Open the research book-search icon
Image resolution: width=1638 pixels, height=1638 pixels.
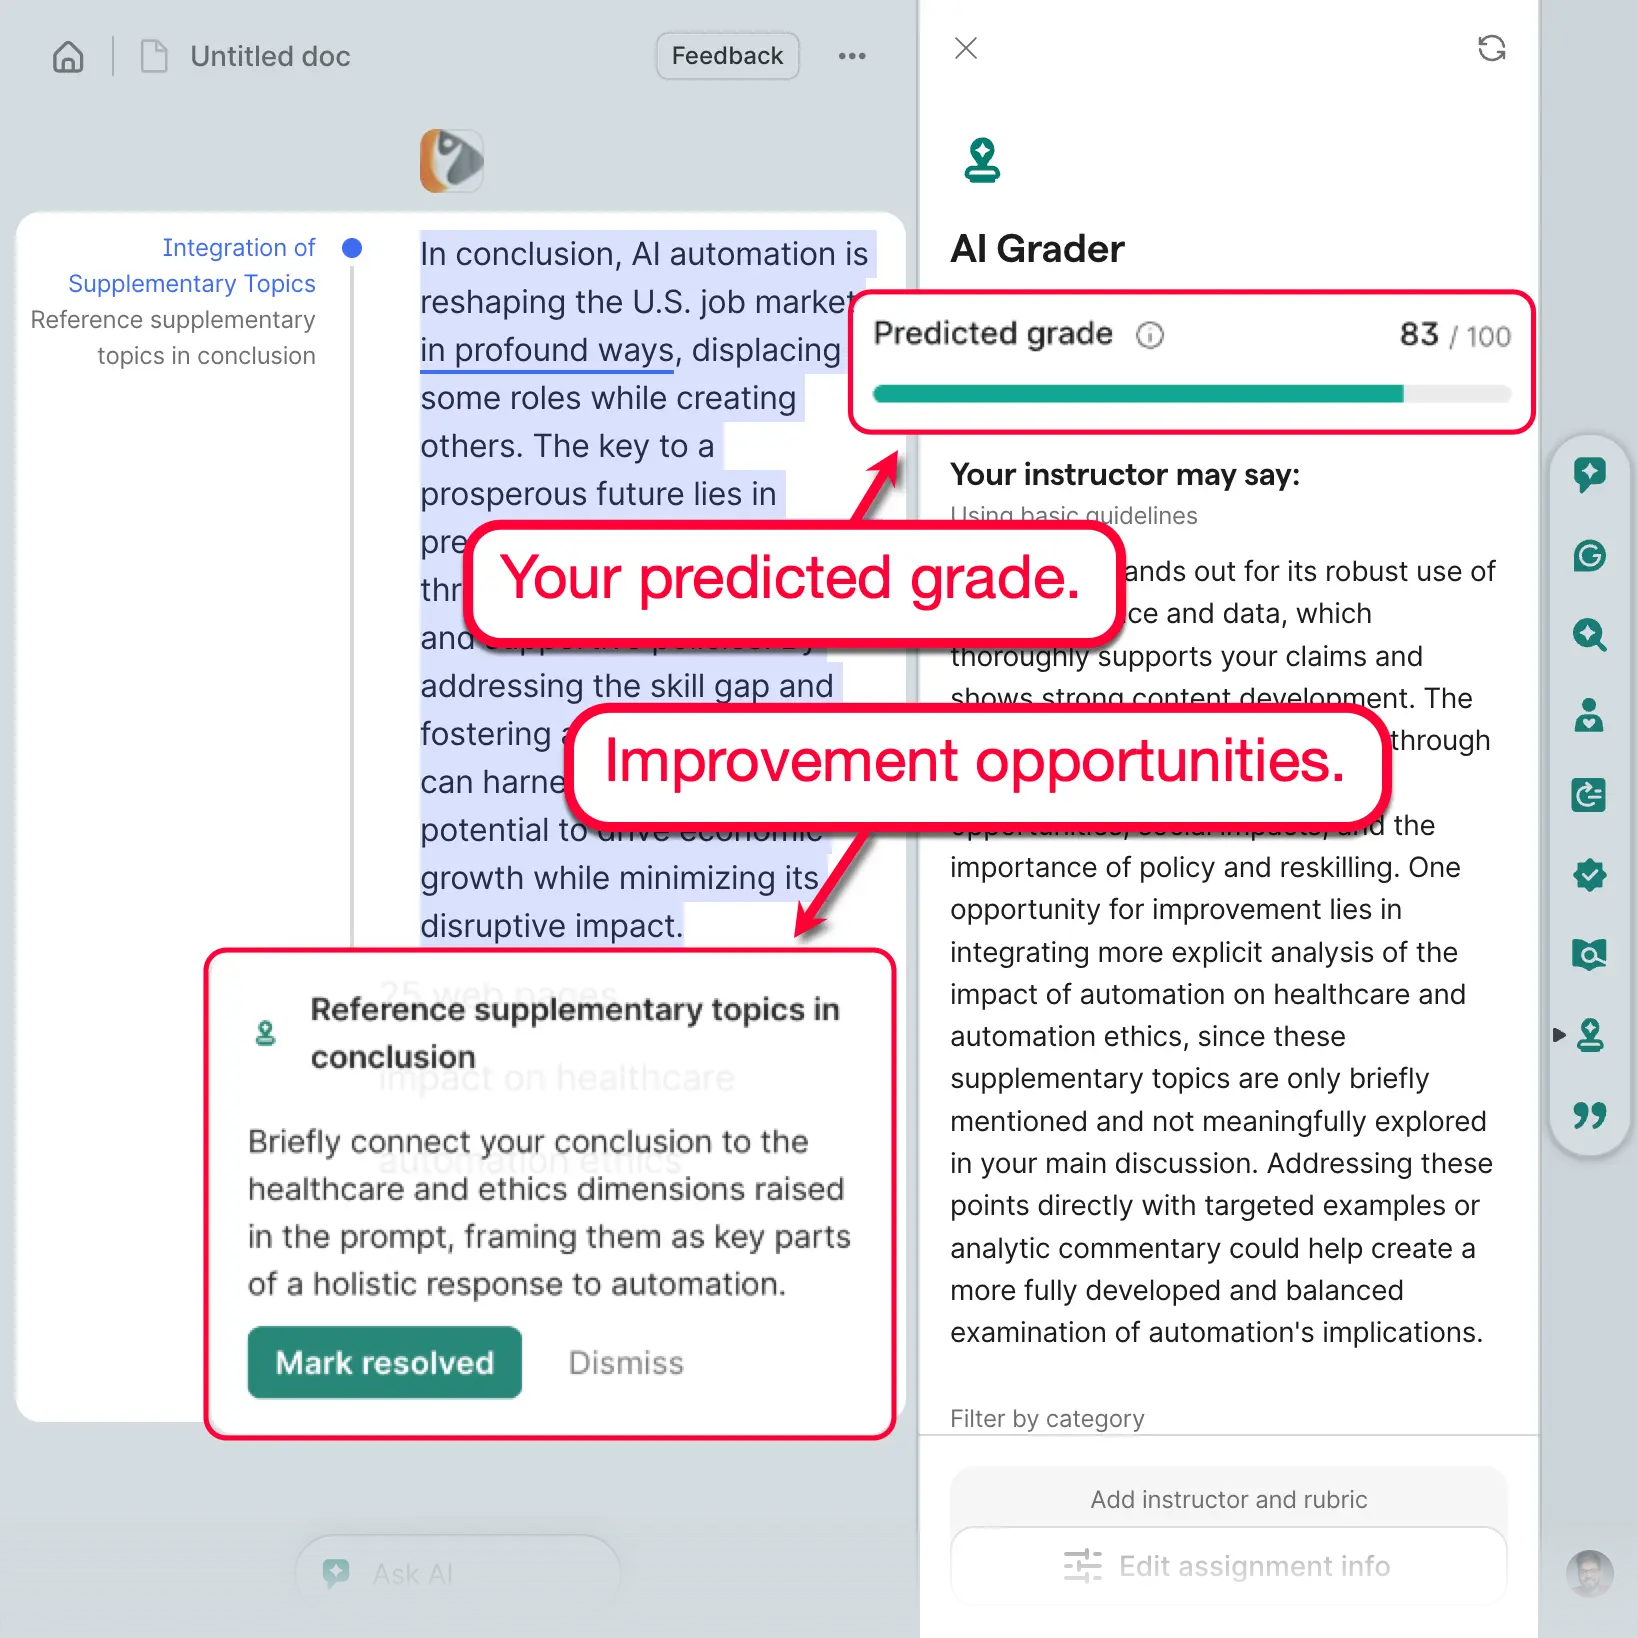tap(1590, 955)
